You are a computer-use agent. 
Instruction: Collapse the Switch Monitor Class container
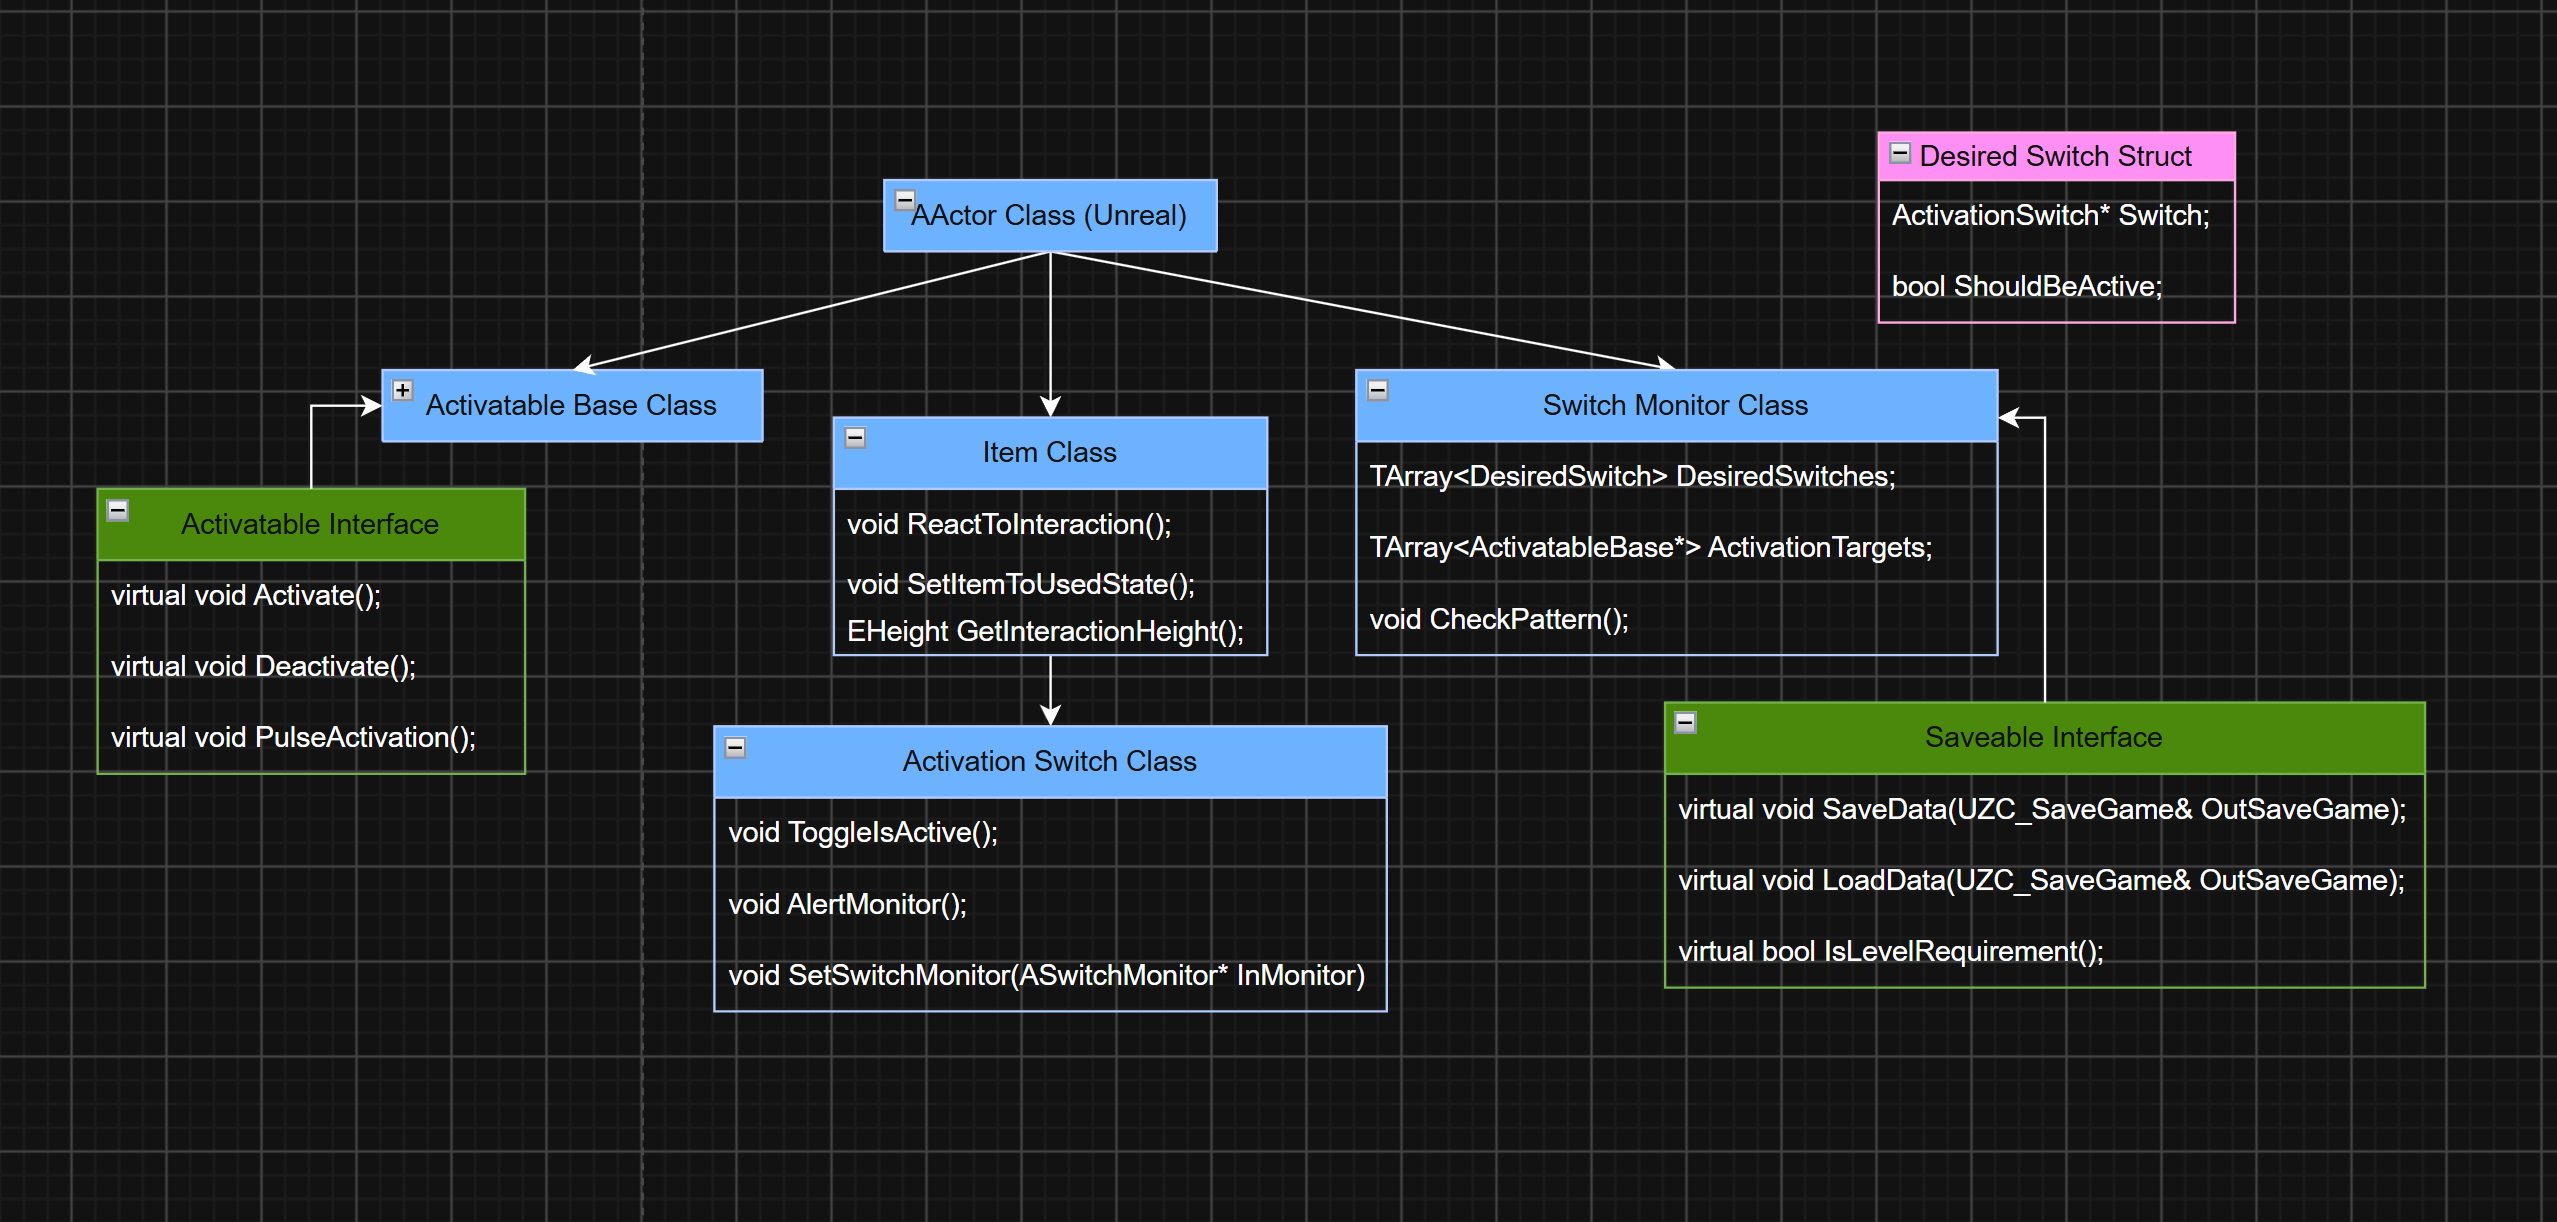(x=1378, y=390)
